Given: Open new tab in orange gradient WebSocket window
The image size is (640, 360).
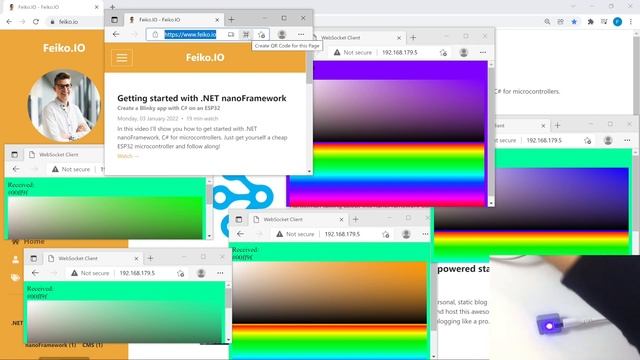Looking at the screenshot, I should (x=356, y=220).
